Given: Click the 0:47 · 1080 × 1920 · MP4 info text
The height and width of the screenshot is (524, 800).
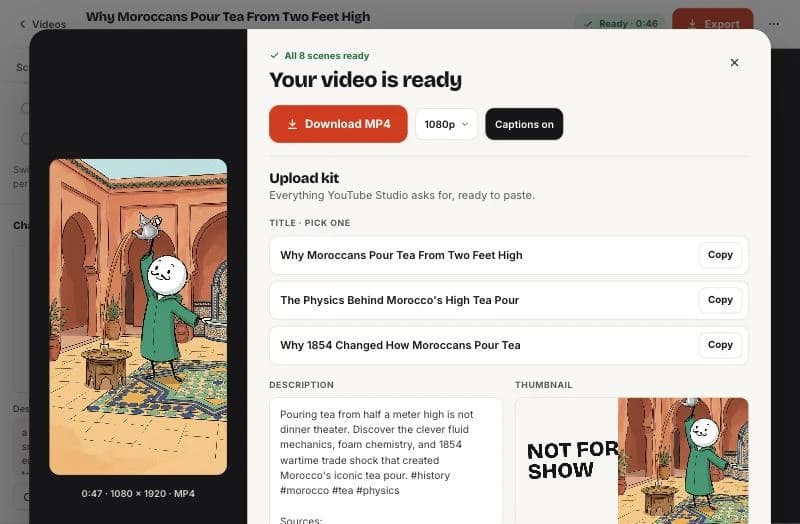Looking at the screenshot, I should 138,493.
